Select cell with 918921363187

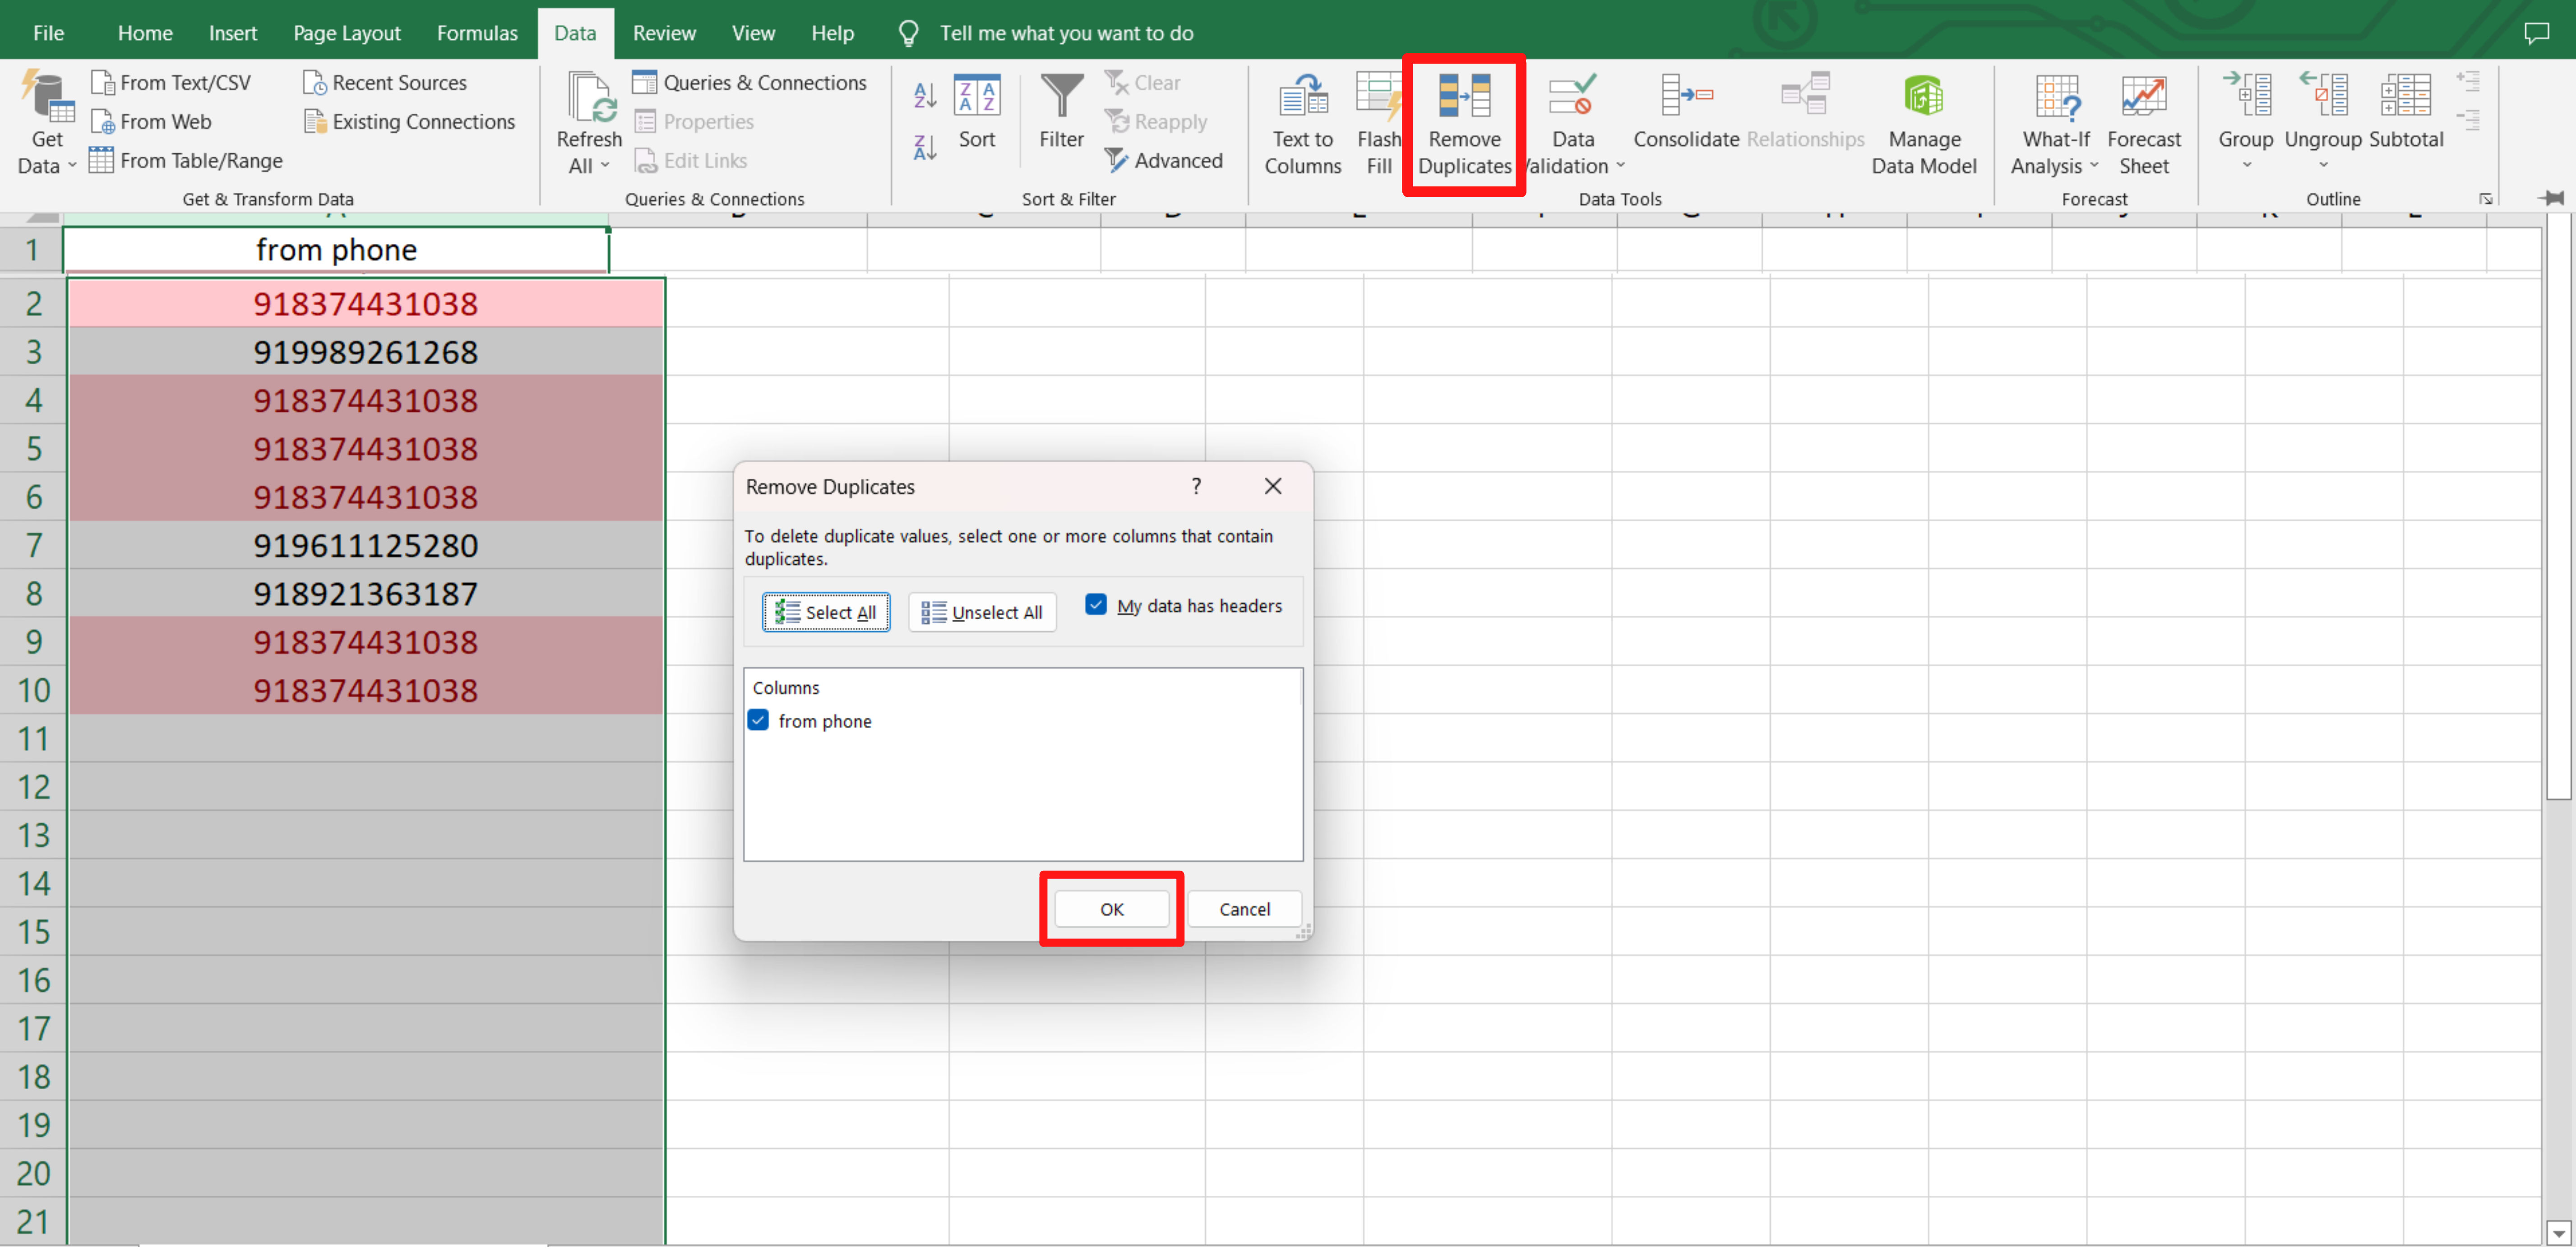click(366, 595)
